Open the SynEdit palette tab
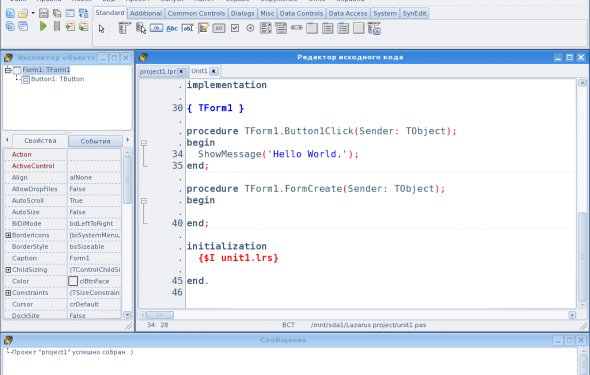The height and width of the screenshot is (375, 590). click(x=414, y=14)
